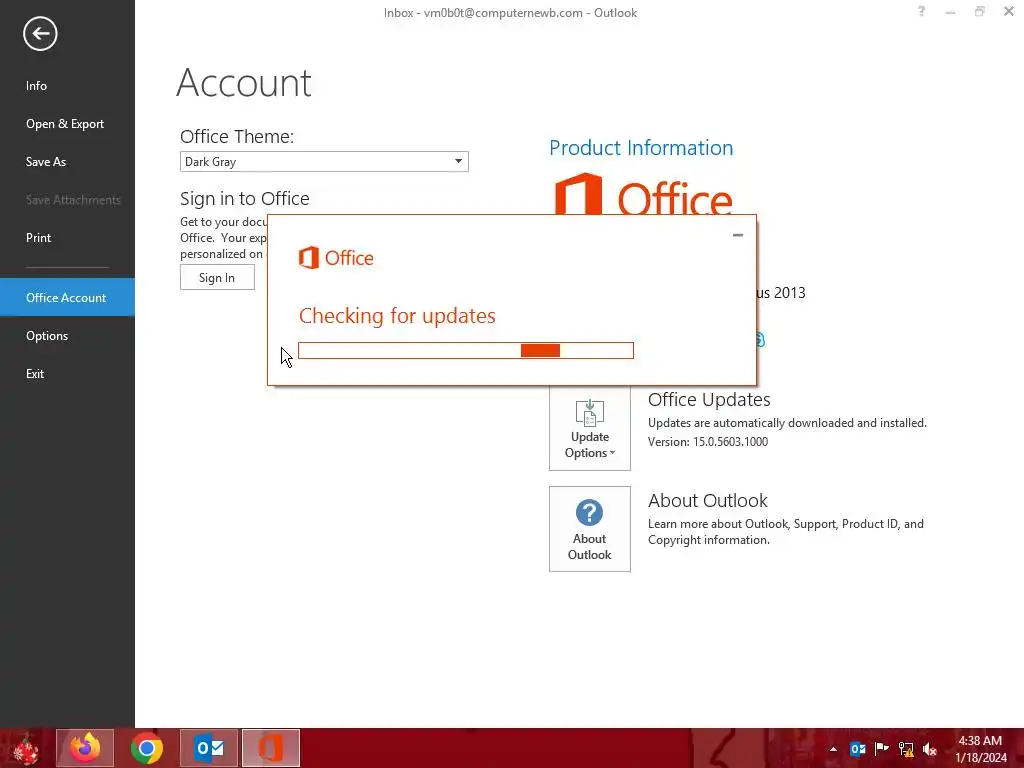The image size is (1024, 768).
Task: Open the Update Options dropdown button
Action: (590, 429)
